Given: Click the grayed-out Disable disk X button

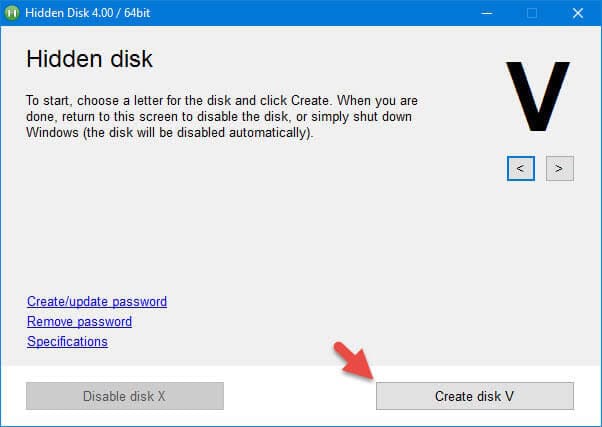Looking at the screenshot, I should coord(124,396).
